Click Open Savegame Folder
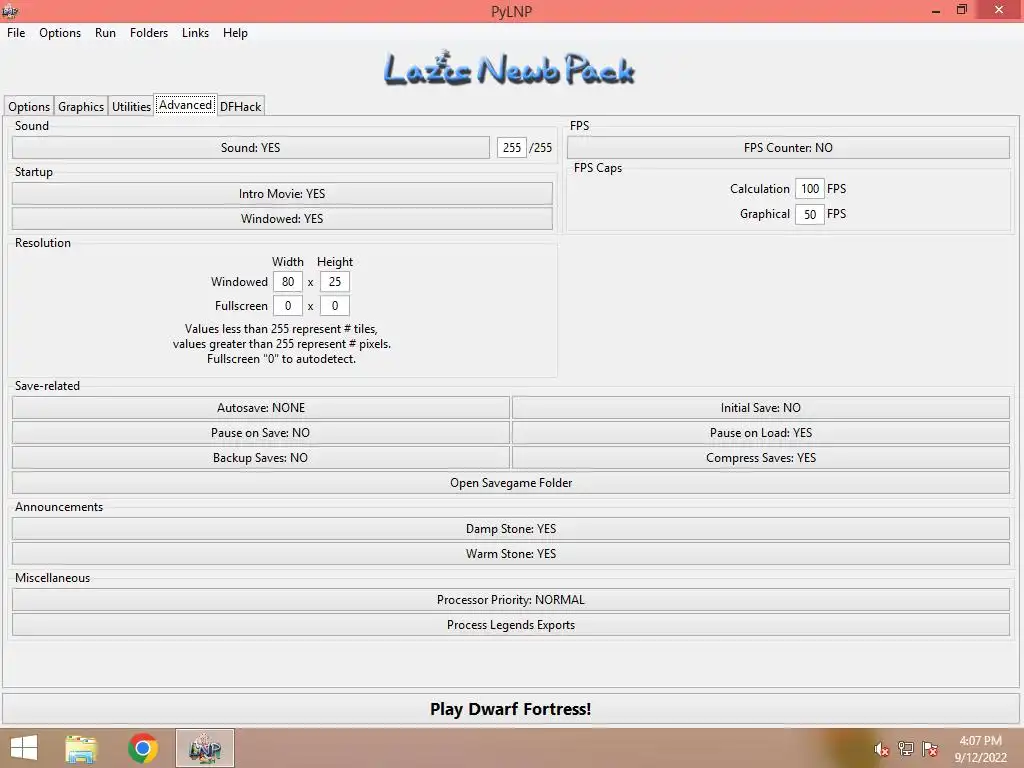This screenshot has width=1024, height=768. click(511, 483)
